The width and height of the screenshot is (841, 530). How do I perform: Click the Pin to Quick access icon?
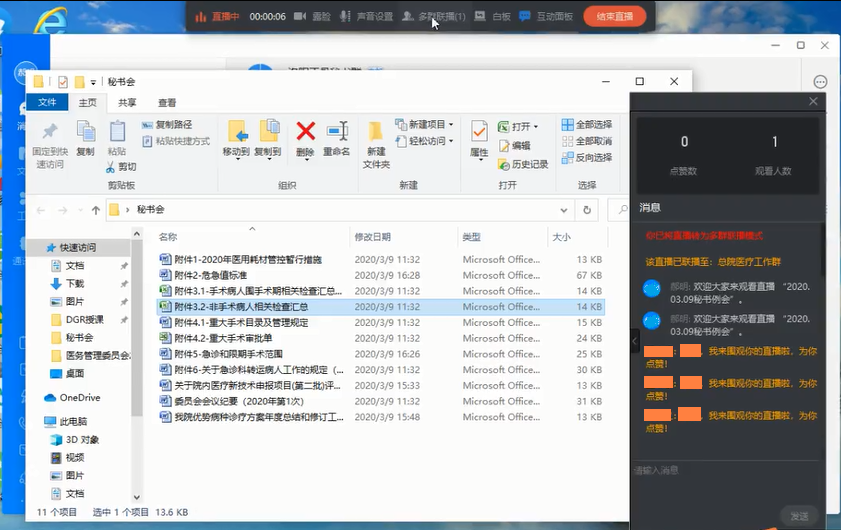(x=50, y=131)
